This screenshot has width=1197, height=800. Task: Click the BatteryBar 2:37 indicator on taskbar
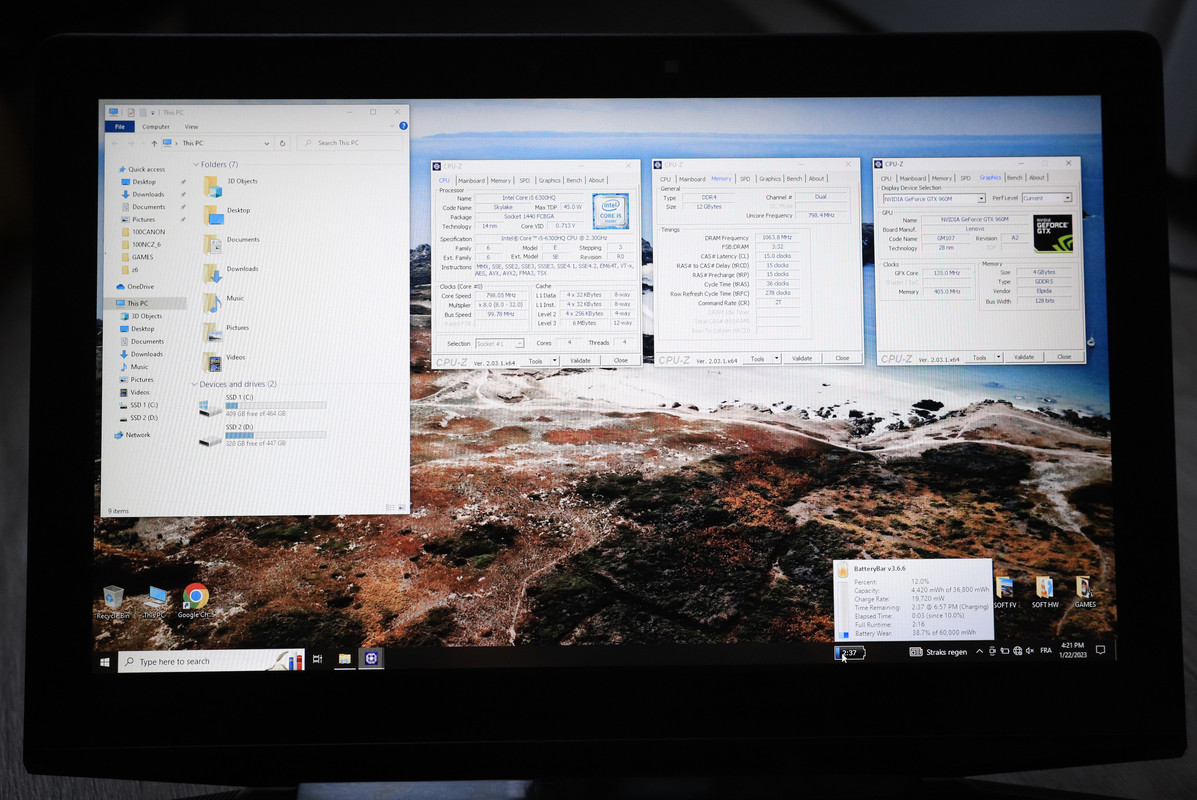point(849,653)
